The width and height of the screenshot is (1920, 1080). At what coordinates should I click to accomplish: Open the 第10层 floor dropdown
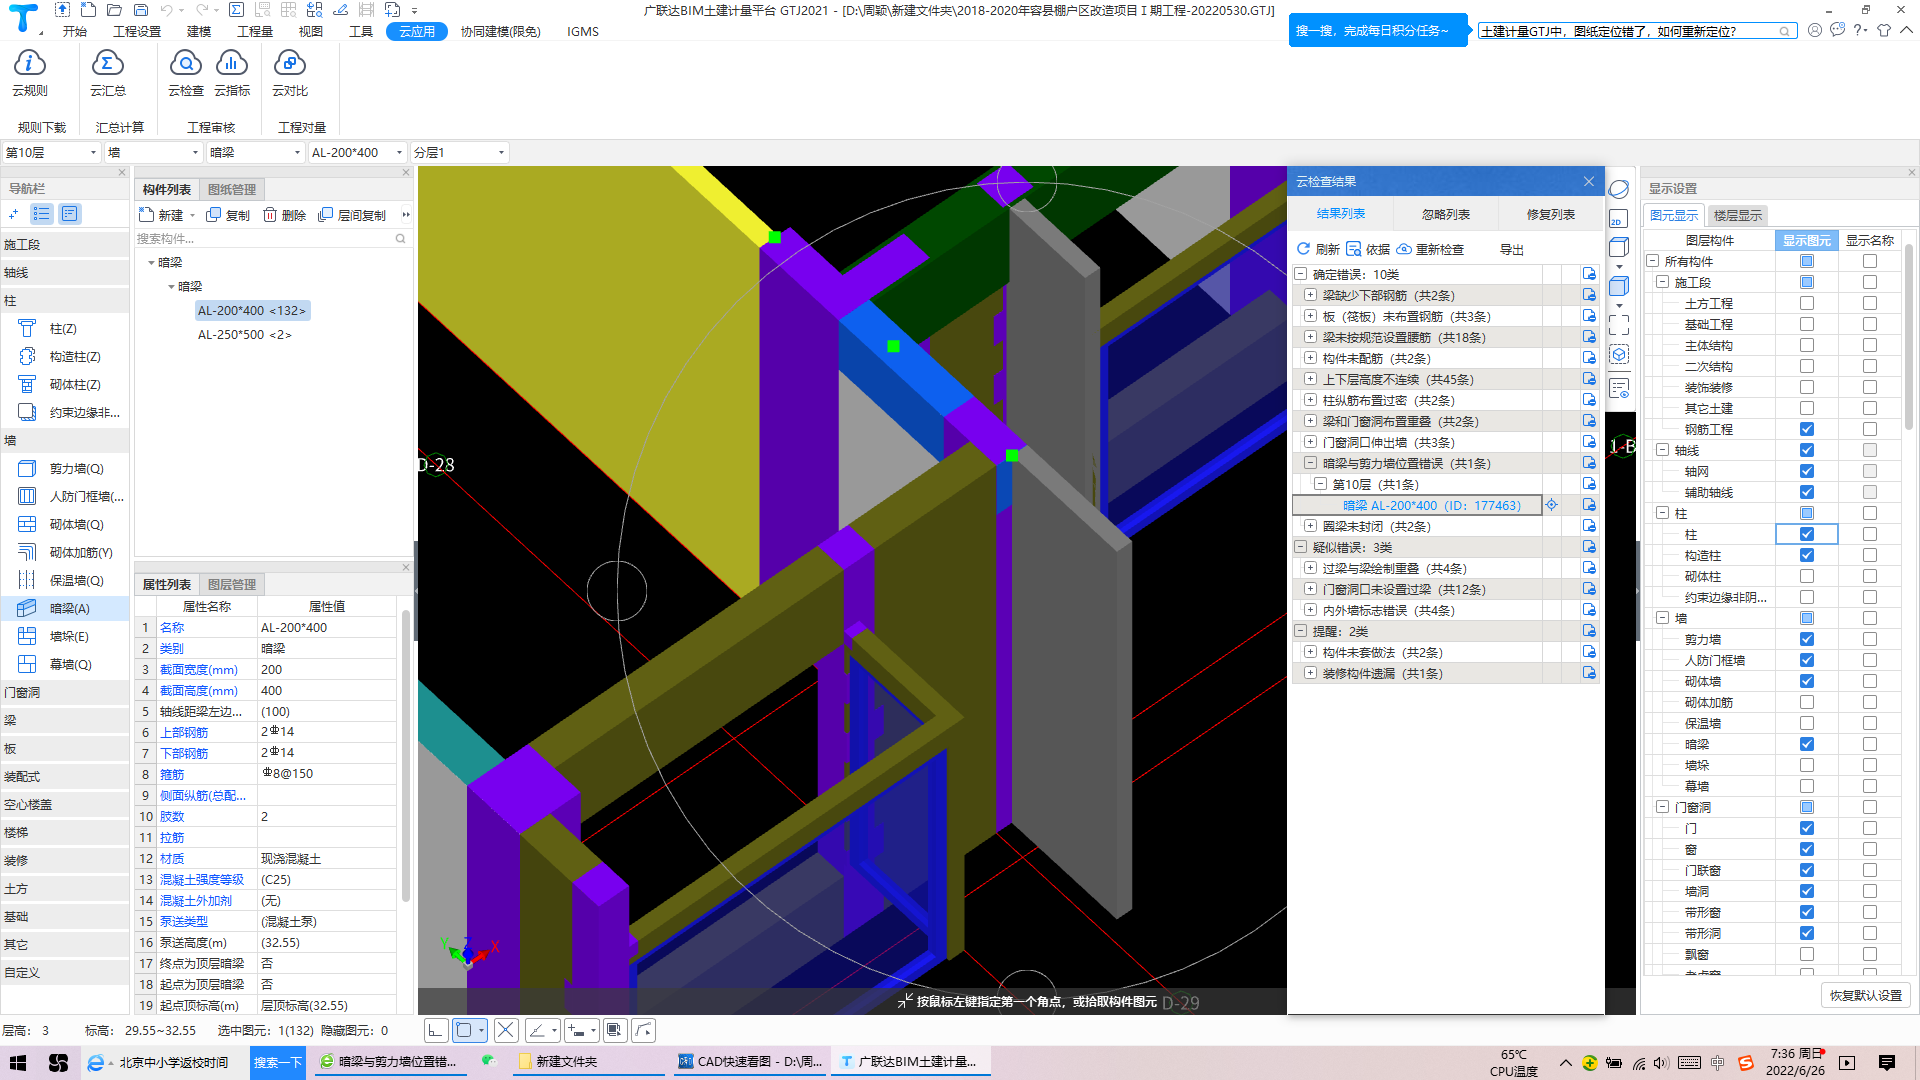click(x=51, y=153)
